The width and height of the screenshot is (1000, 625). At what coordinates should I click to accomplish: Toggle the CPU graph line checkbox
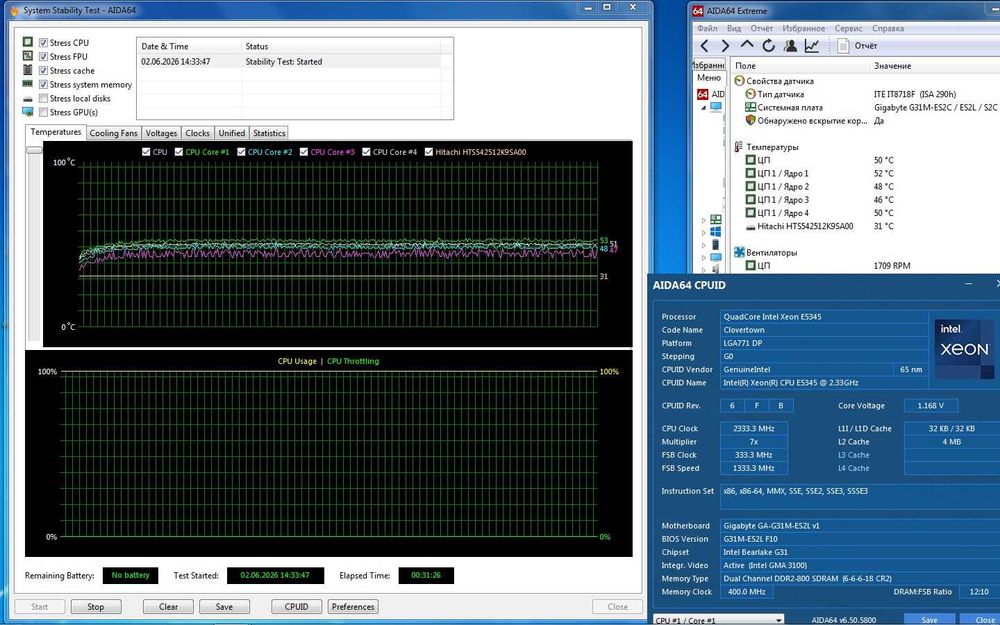pyautogui.click(x=146, y=152)
